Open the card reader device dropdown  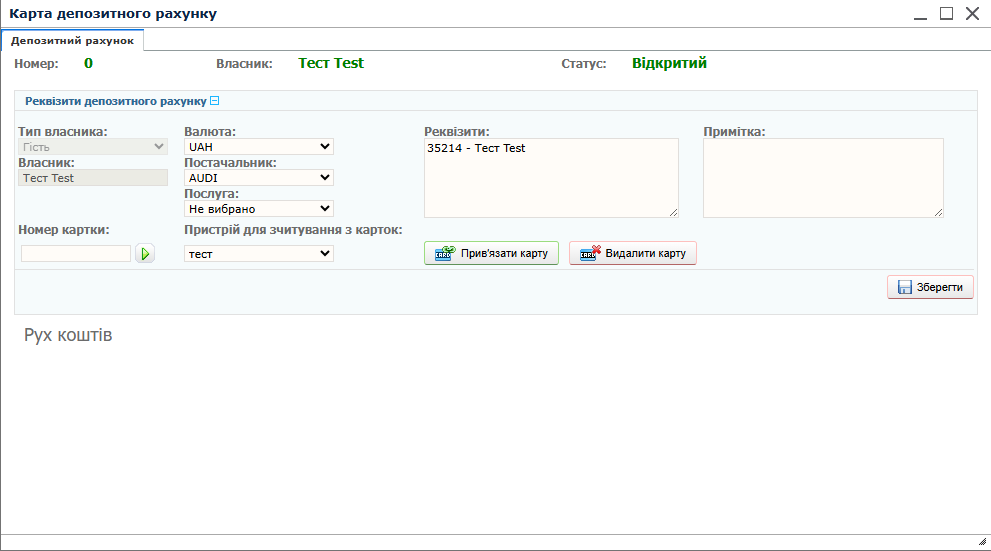258,254
